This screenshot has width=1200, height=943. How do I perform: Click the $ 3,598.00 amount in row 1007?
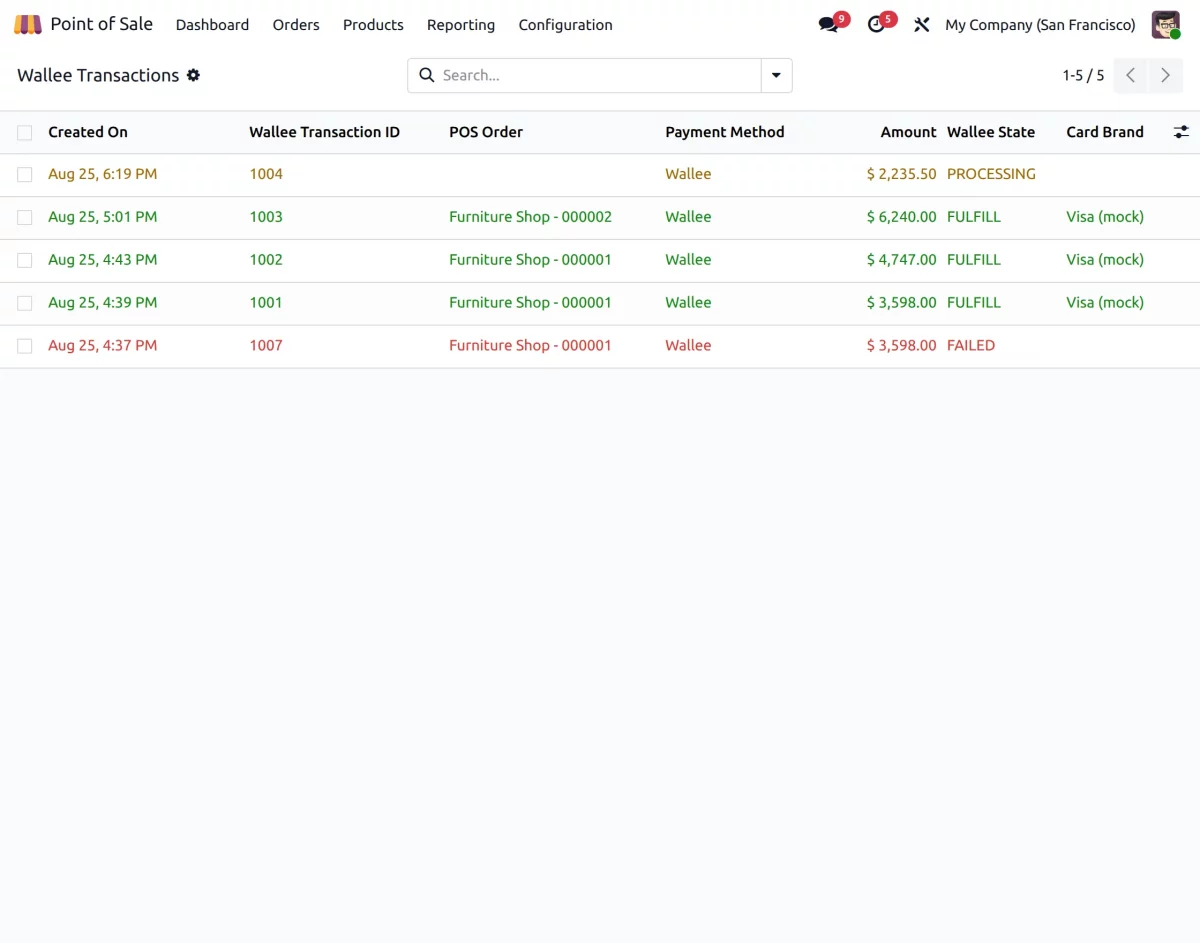902,346
